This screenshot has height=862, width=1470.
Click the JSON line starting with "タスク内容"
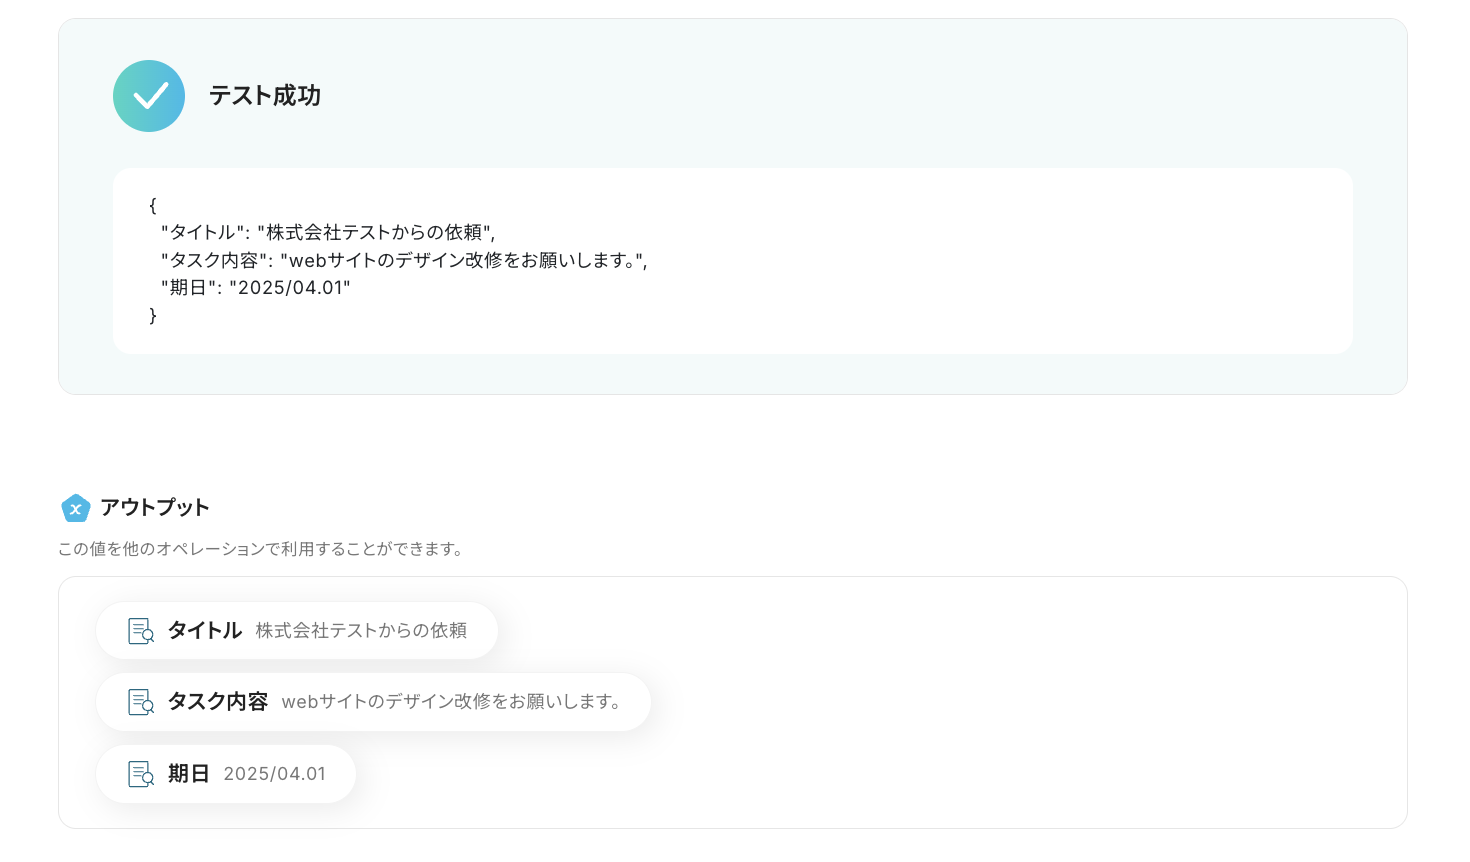tap(404, 261)
